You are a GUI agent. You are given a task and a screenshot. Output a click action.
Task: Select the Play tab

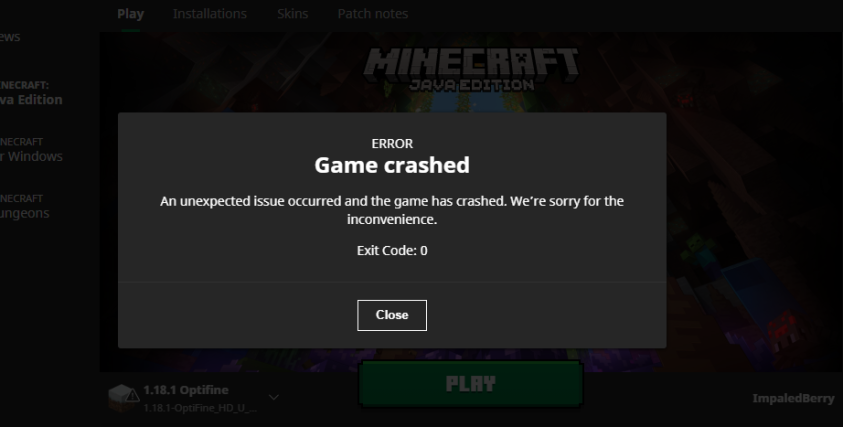[x=130, y=13]
